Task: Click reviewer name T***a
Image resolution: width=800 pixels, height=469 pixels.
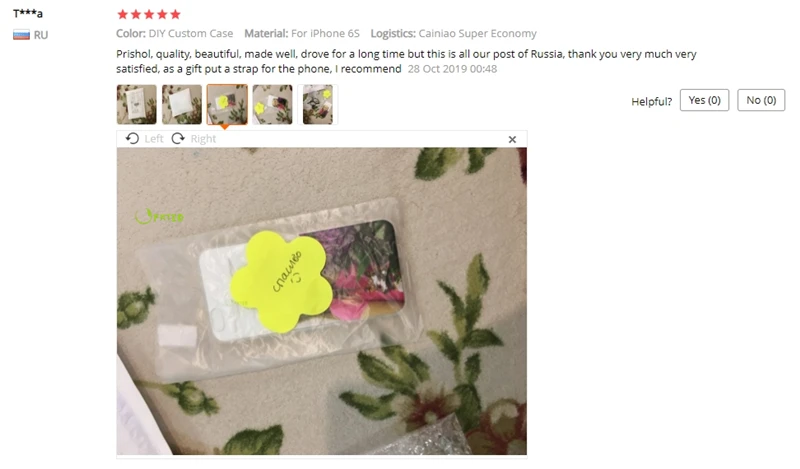Action: (x=28, y=13)
